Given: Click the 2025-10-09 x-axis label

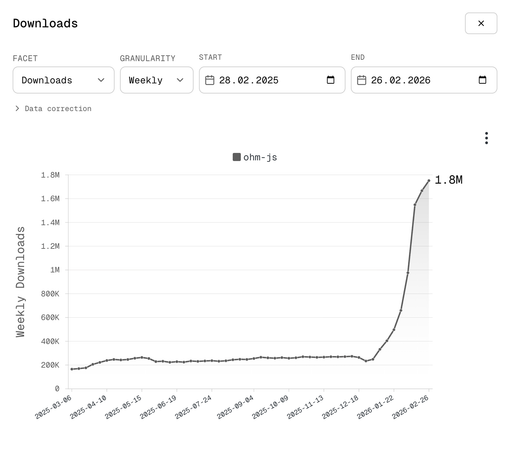Looking at the screenshot, I should tap(270, 407).
